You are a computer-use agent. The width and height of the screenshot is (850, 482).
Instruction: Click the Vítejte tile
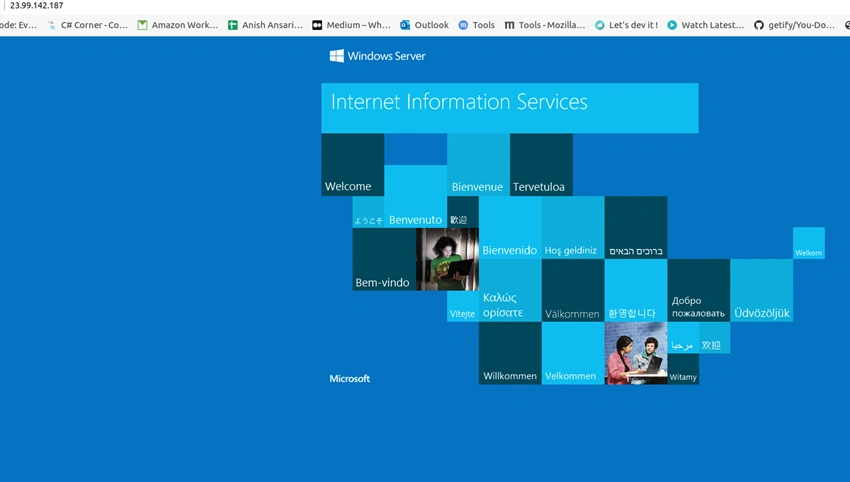tap(462, 306)
